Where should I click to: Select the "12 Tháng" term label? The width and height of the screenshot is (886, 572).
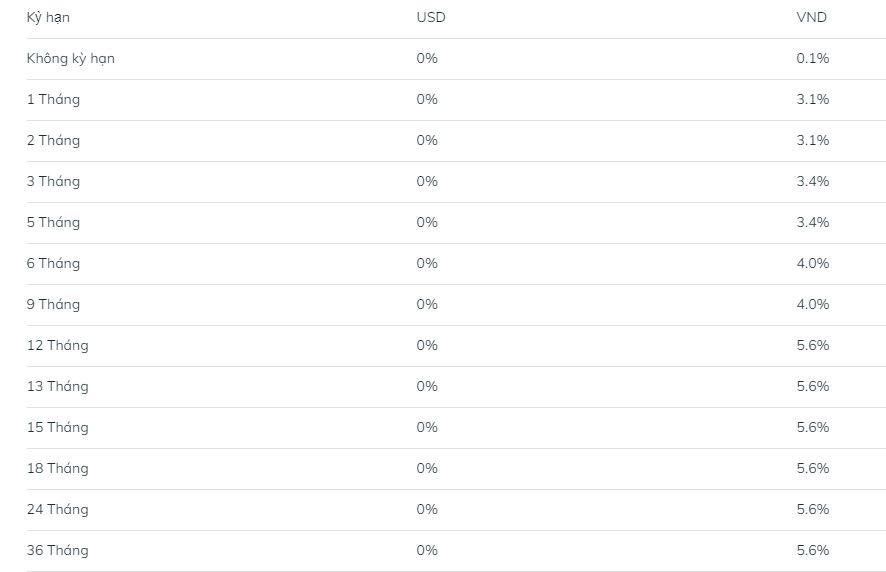(57, 346)
